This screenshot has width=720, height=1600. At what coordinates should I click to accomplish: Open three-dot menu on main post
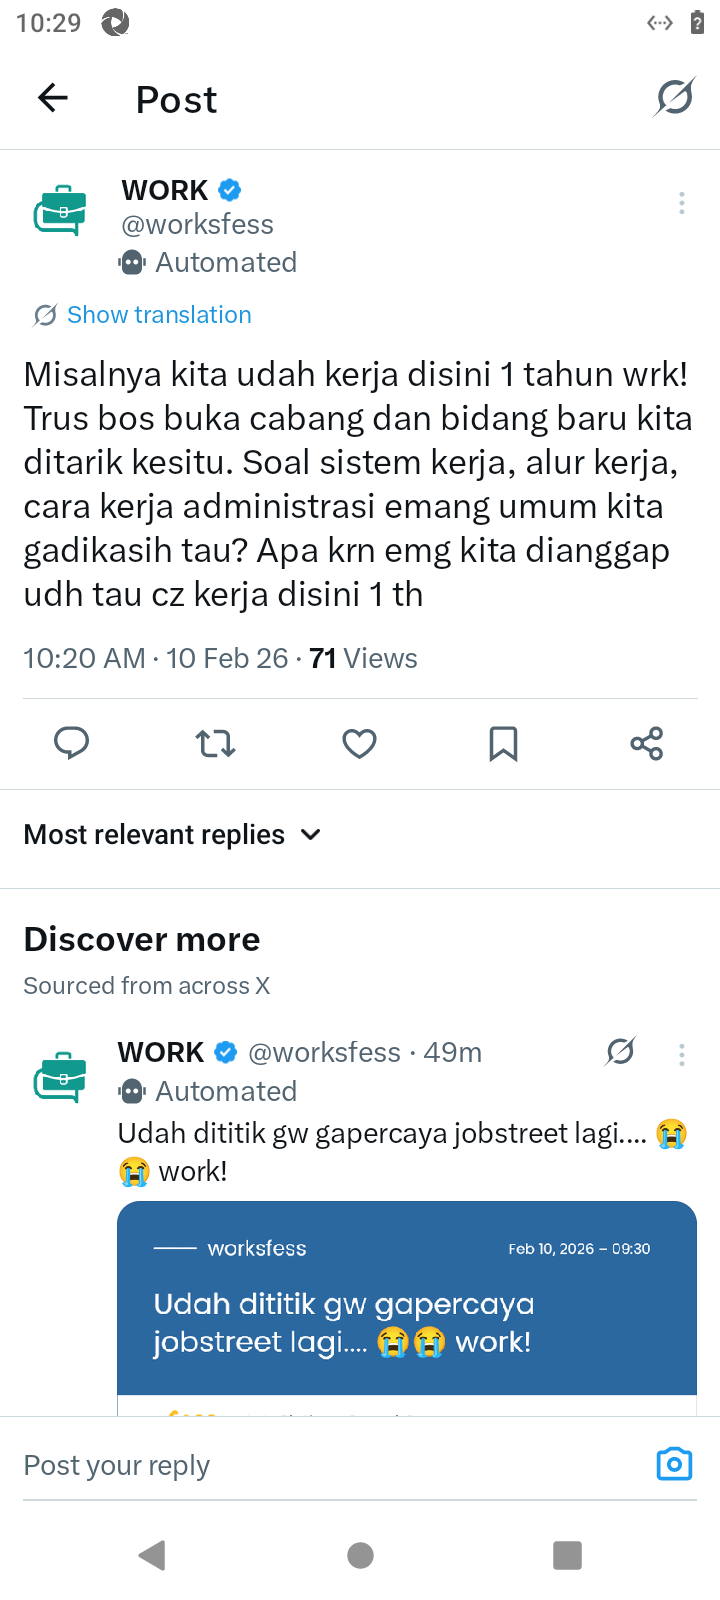(682, 203)
